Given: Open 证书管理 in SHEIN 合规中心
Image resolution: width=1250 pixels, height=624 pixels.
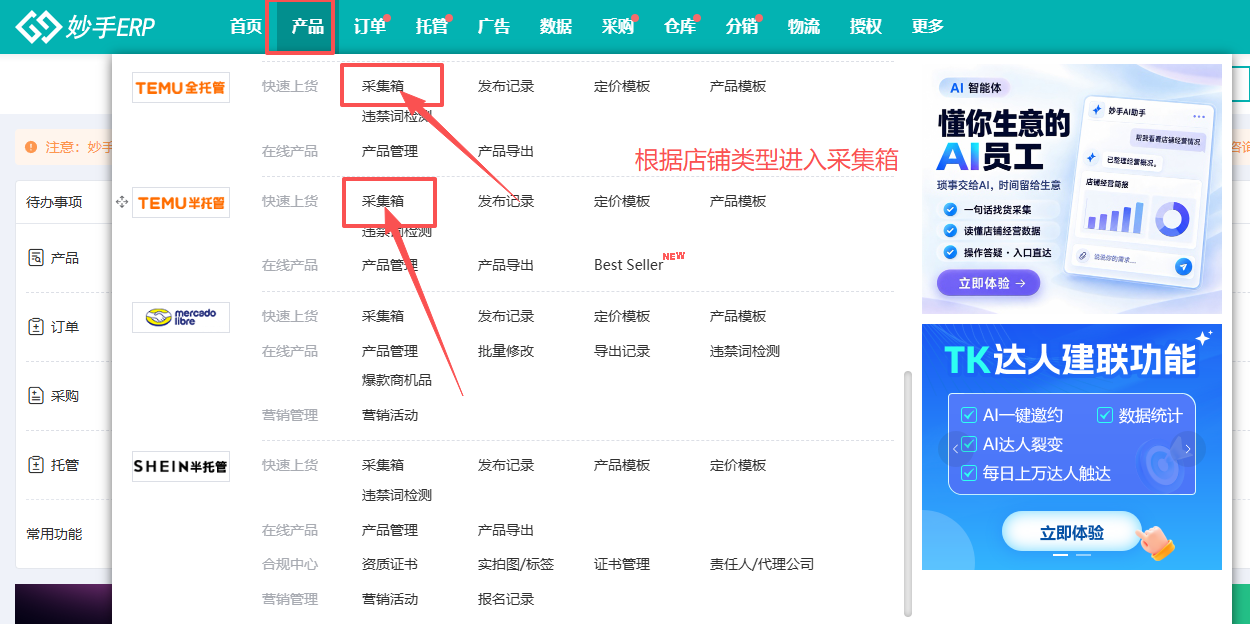Looking at the screenshot, I should coord(622,564).
